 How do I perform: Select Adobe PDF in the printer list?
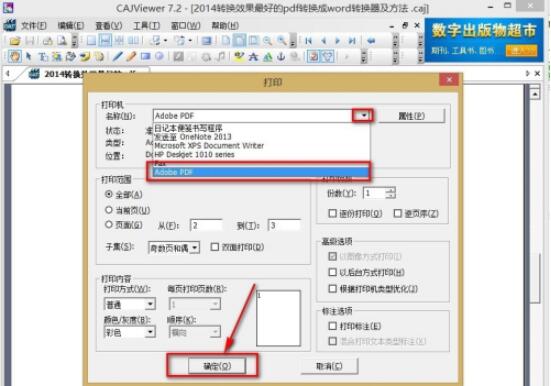pos(261,172)
